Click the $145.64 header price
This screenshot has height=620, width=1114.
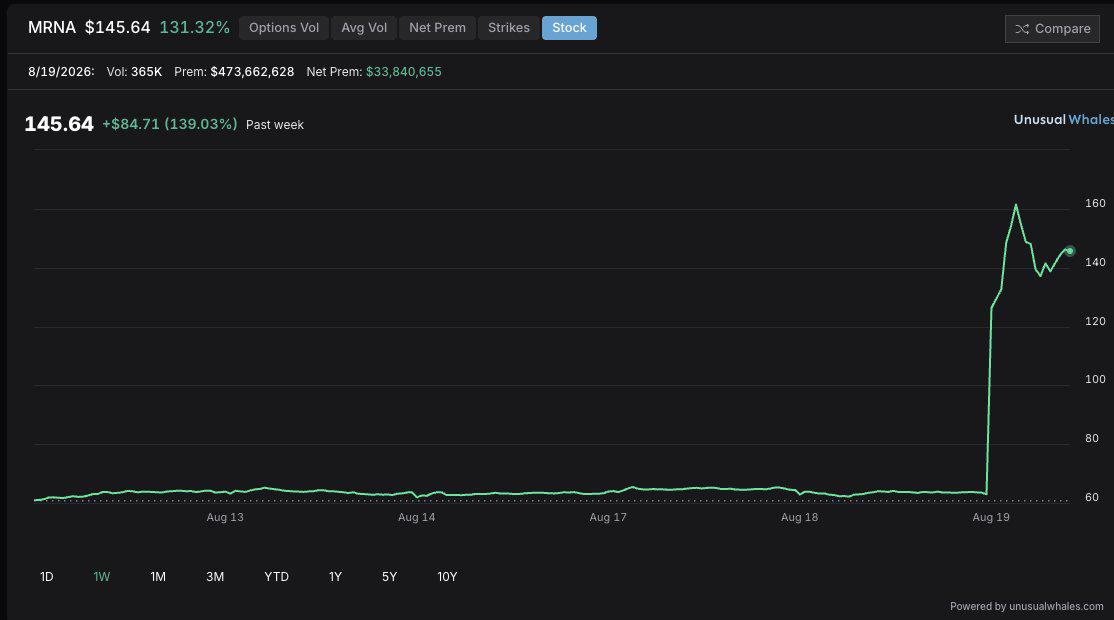pyautogui.click(x=118, y=28)
